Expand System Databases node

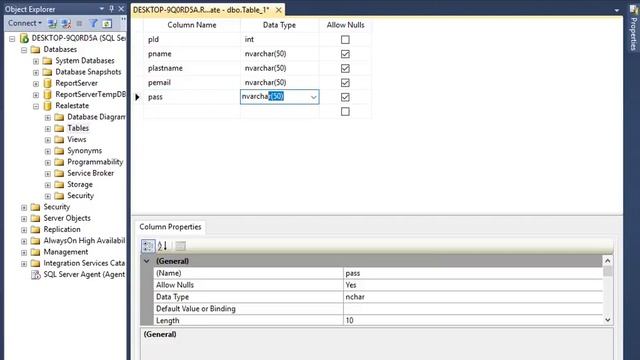(x=36, y=61)
